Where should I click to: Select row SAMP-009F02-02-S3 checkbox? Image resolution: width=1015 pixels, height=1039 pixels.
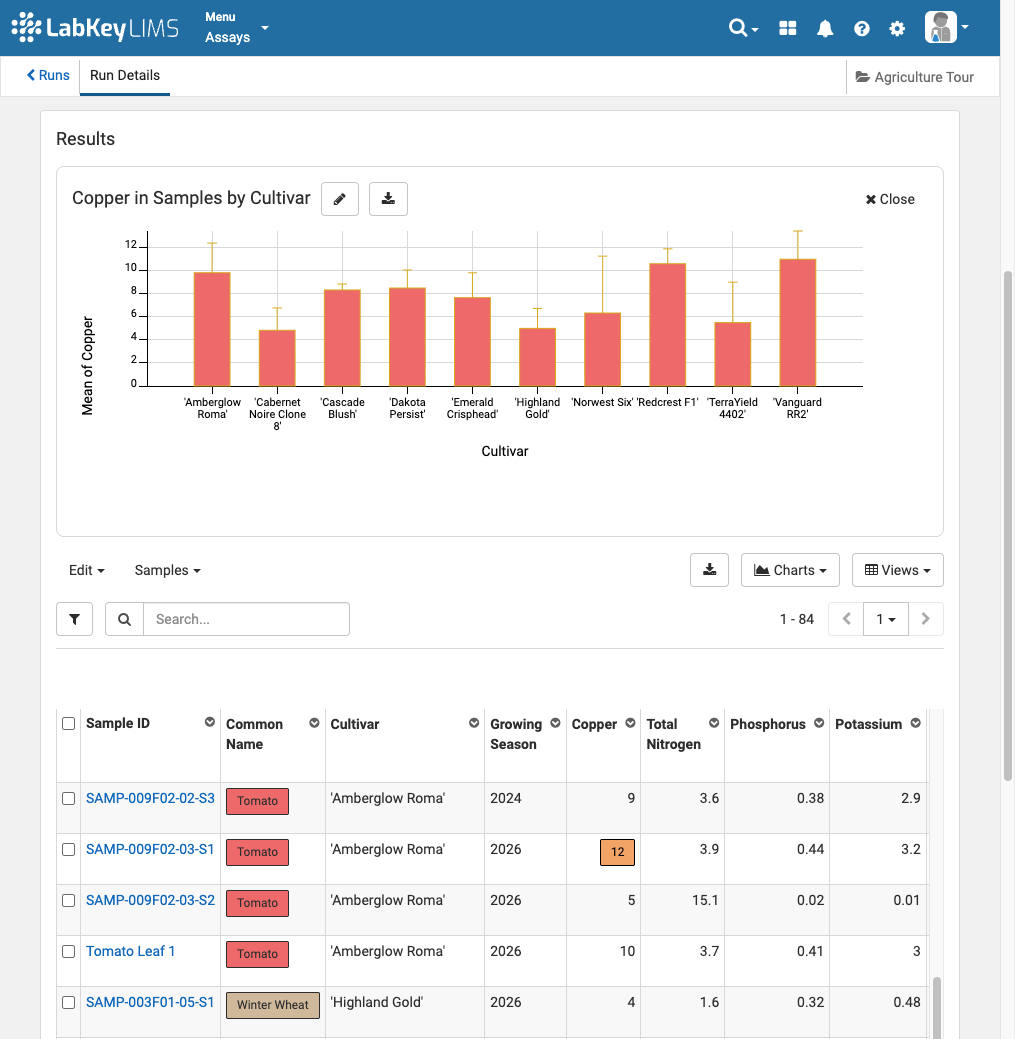[68, 798]
